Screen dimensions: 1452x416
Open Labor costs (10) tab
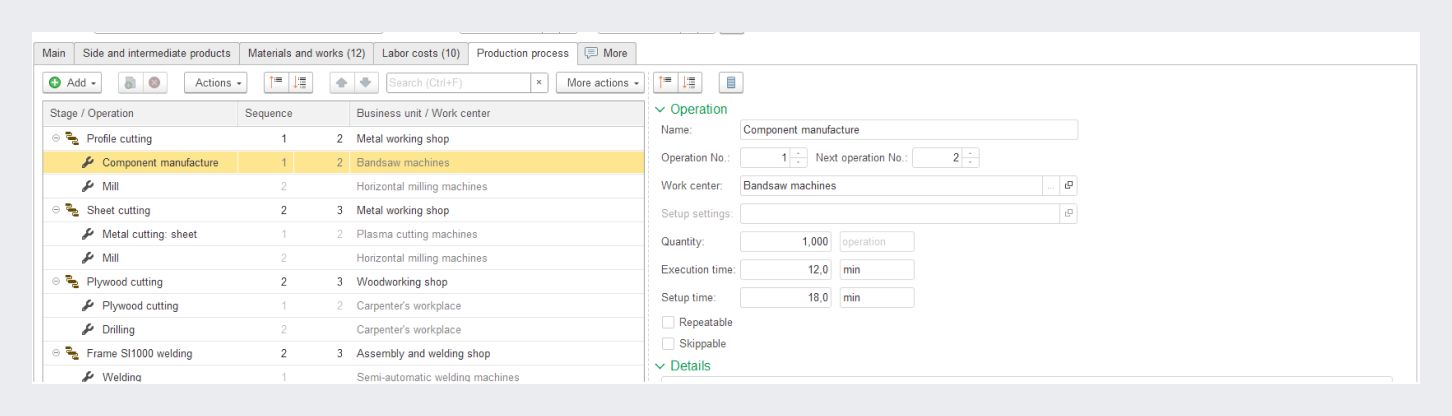[421, 53]
